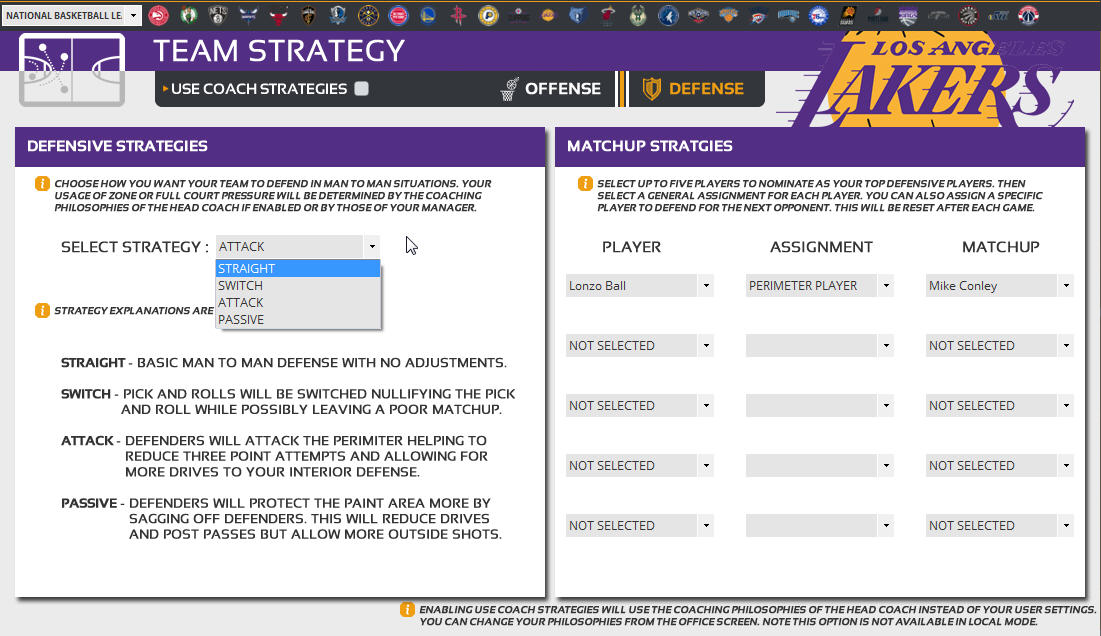Select the LA Clippers team logo
The image size is (1101, 636).
point(518,15)
